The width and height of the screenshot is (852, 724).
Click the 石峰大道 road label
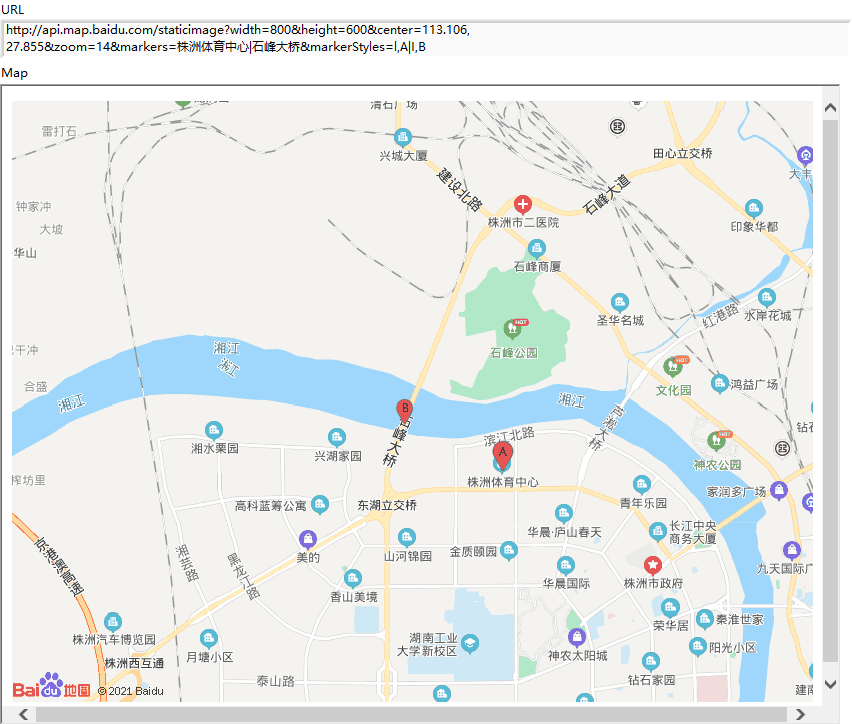pyautogui.click(x=606, y=195)
